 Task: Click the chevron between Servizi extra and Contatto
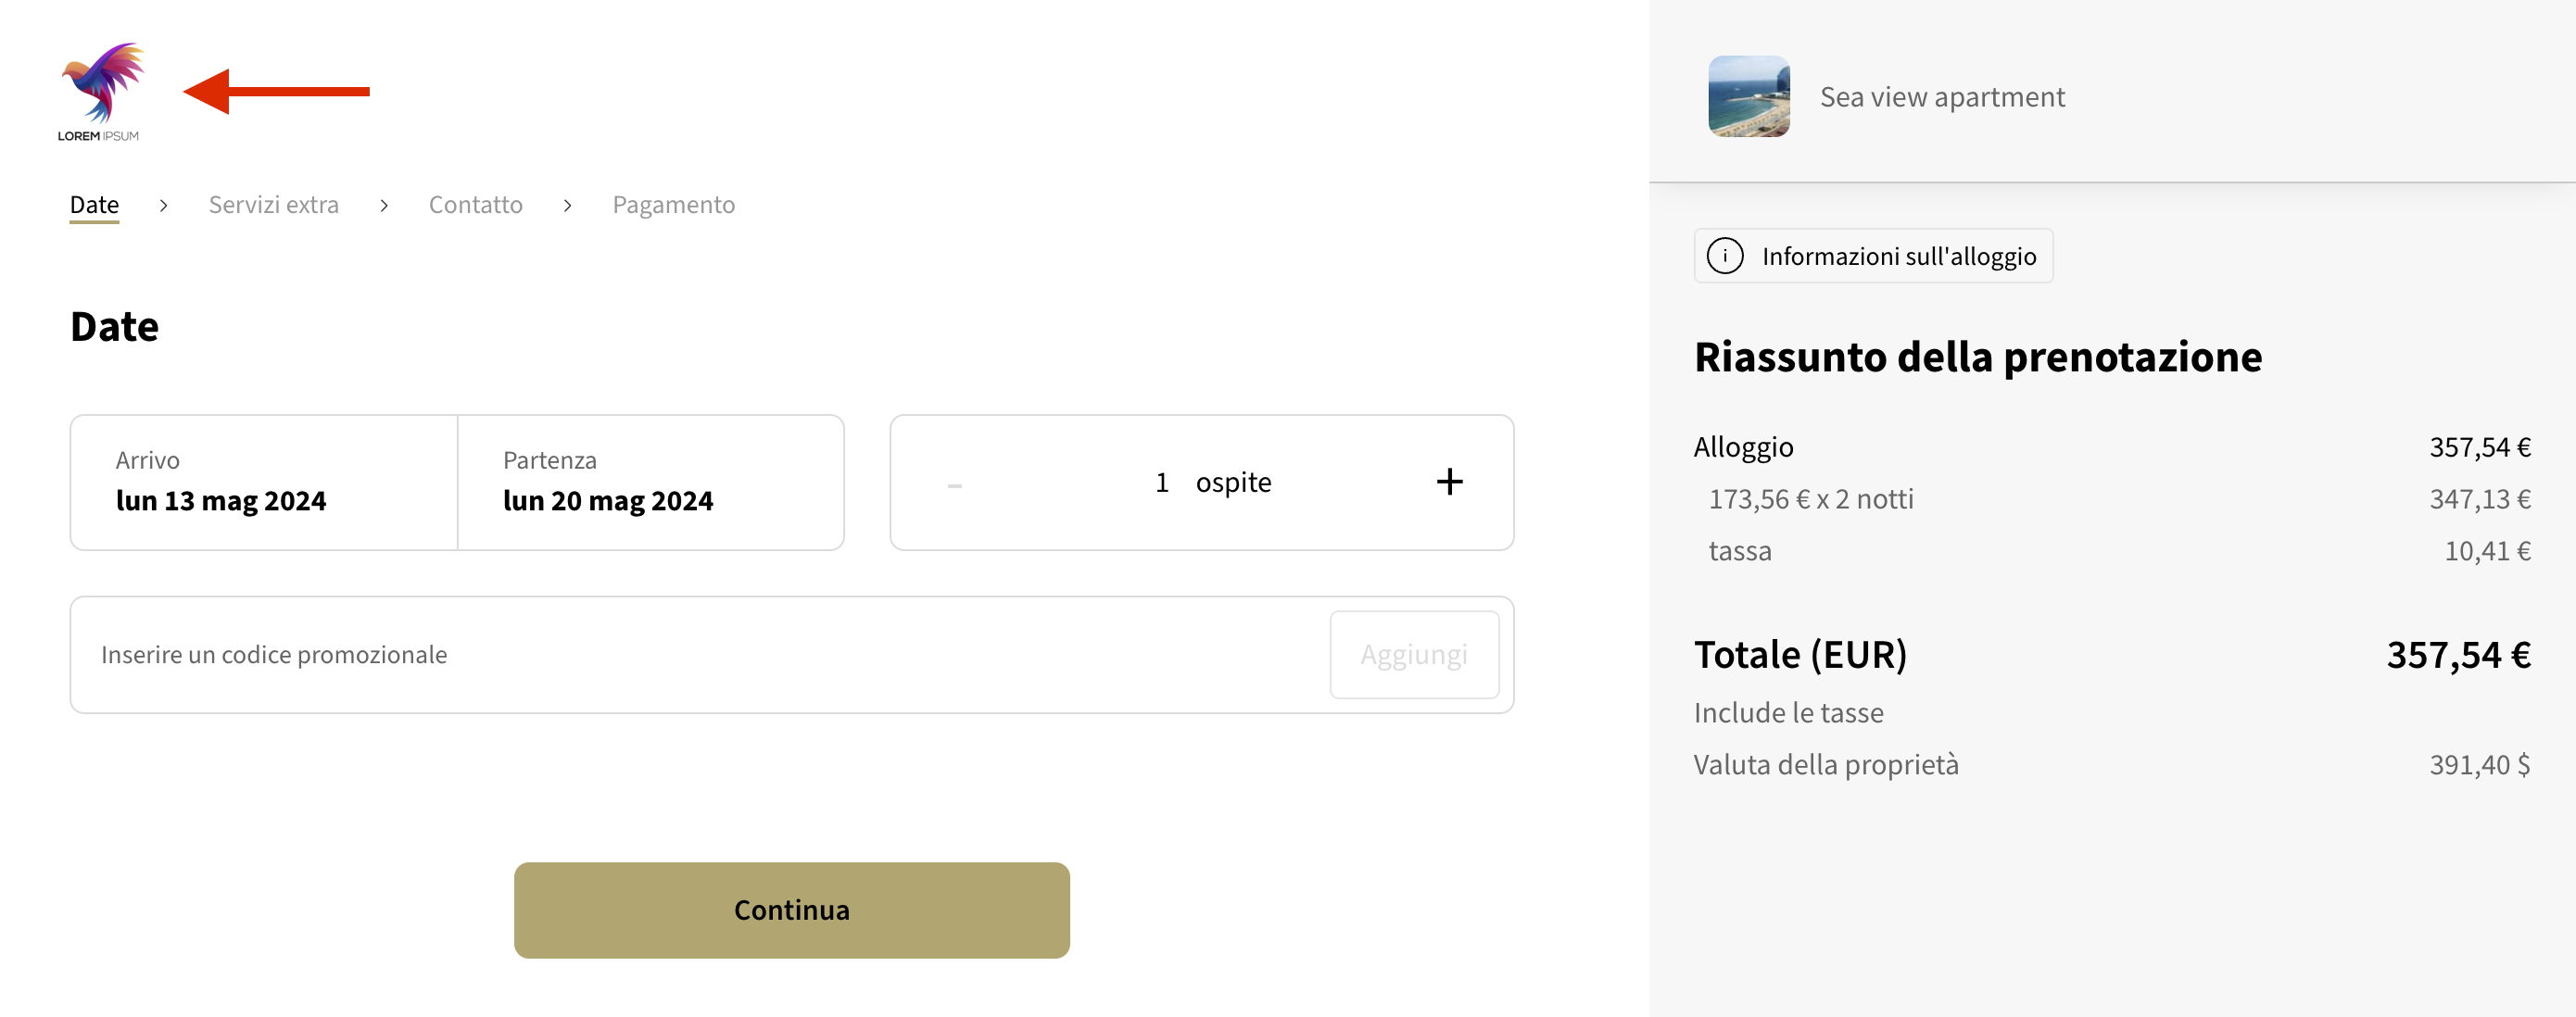pyautogui.click(x=384, y=205)
